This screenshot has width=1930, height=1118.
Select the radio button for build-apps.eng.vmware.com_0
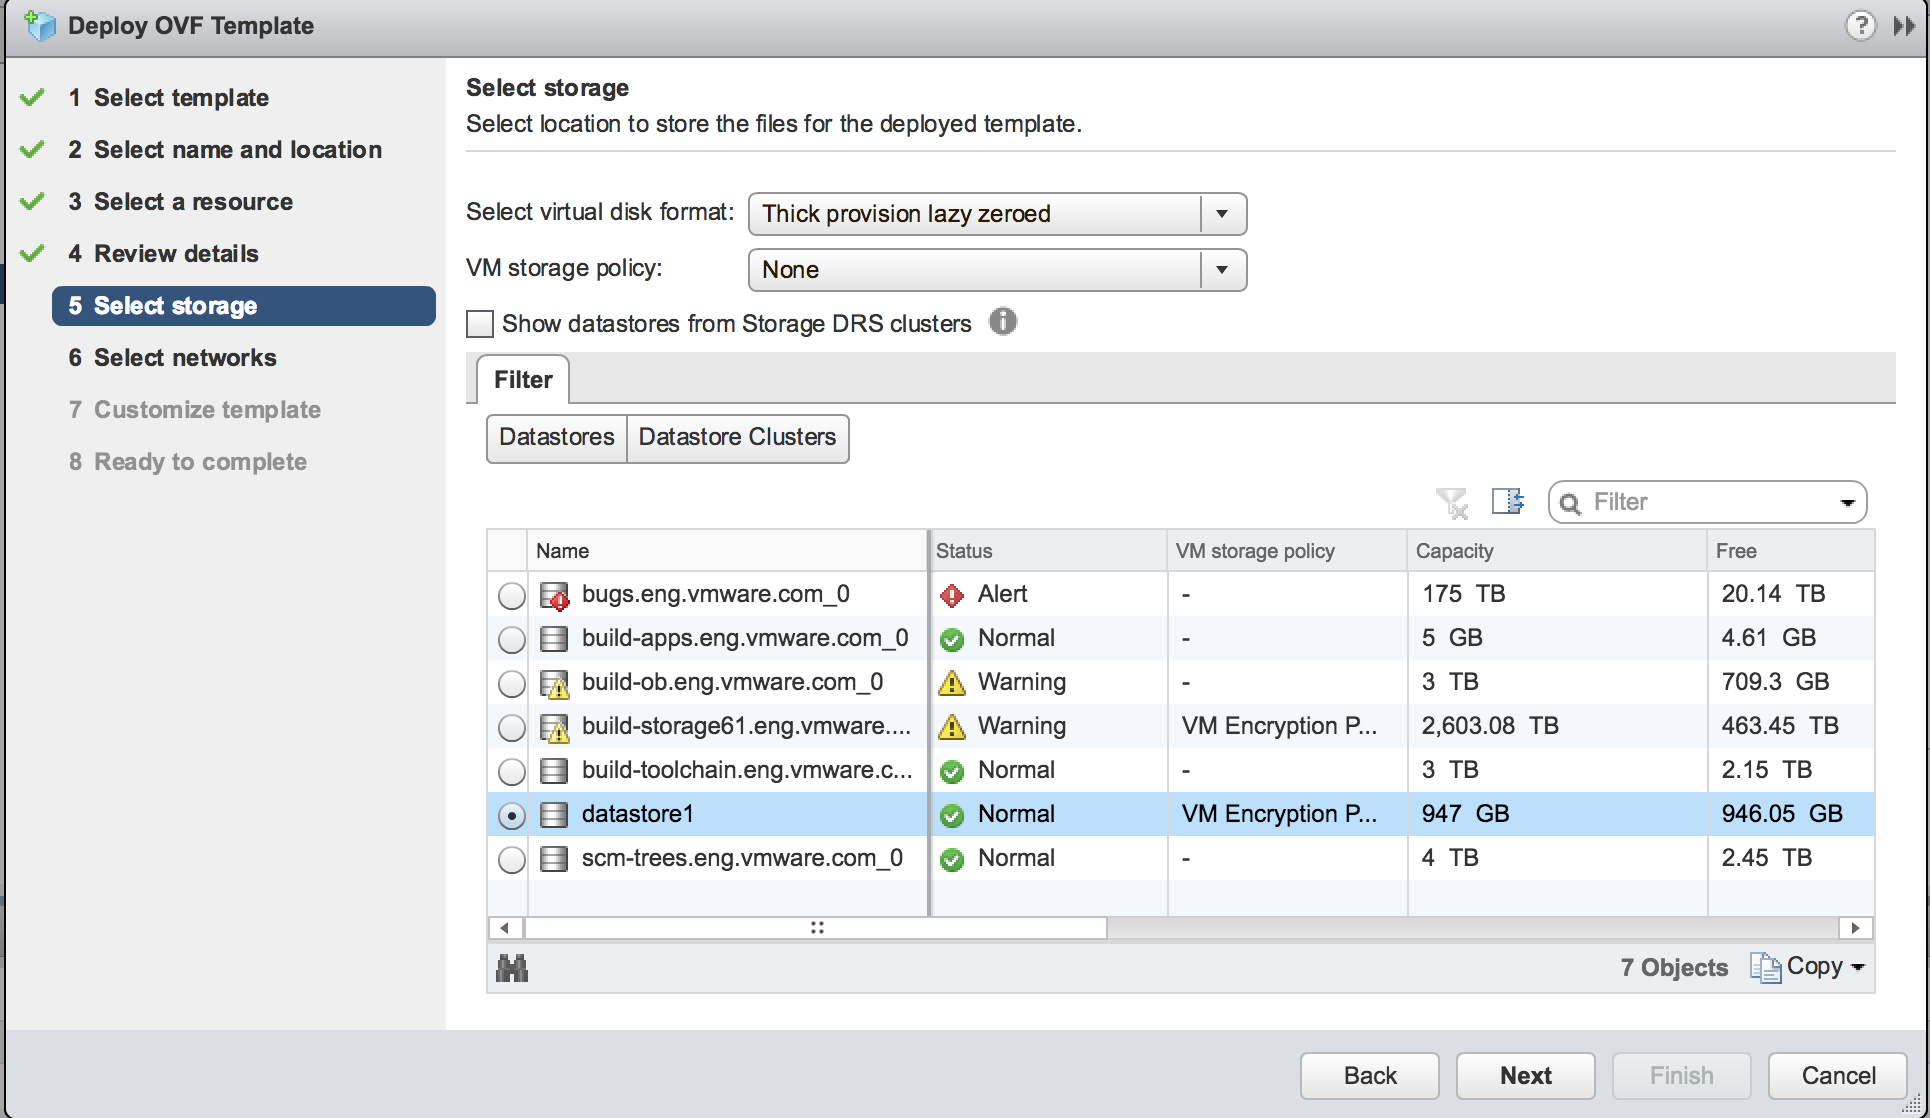pyautogui.click(x=511, y=639)
